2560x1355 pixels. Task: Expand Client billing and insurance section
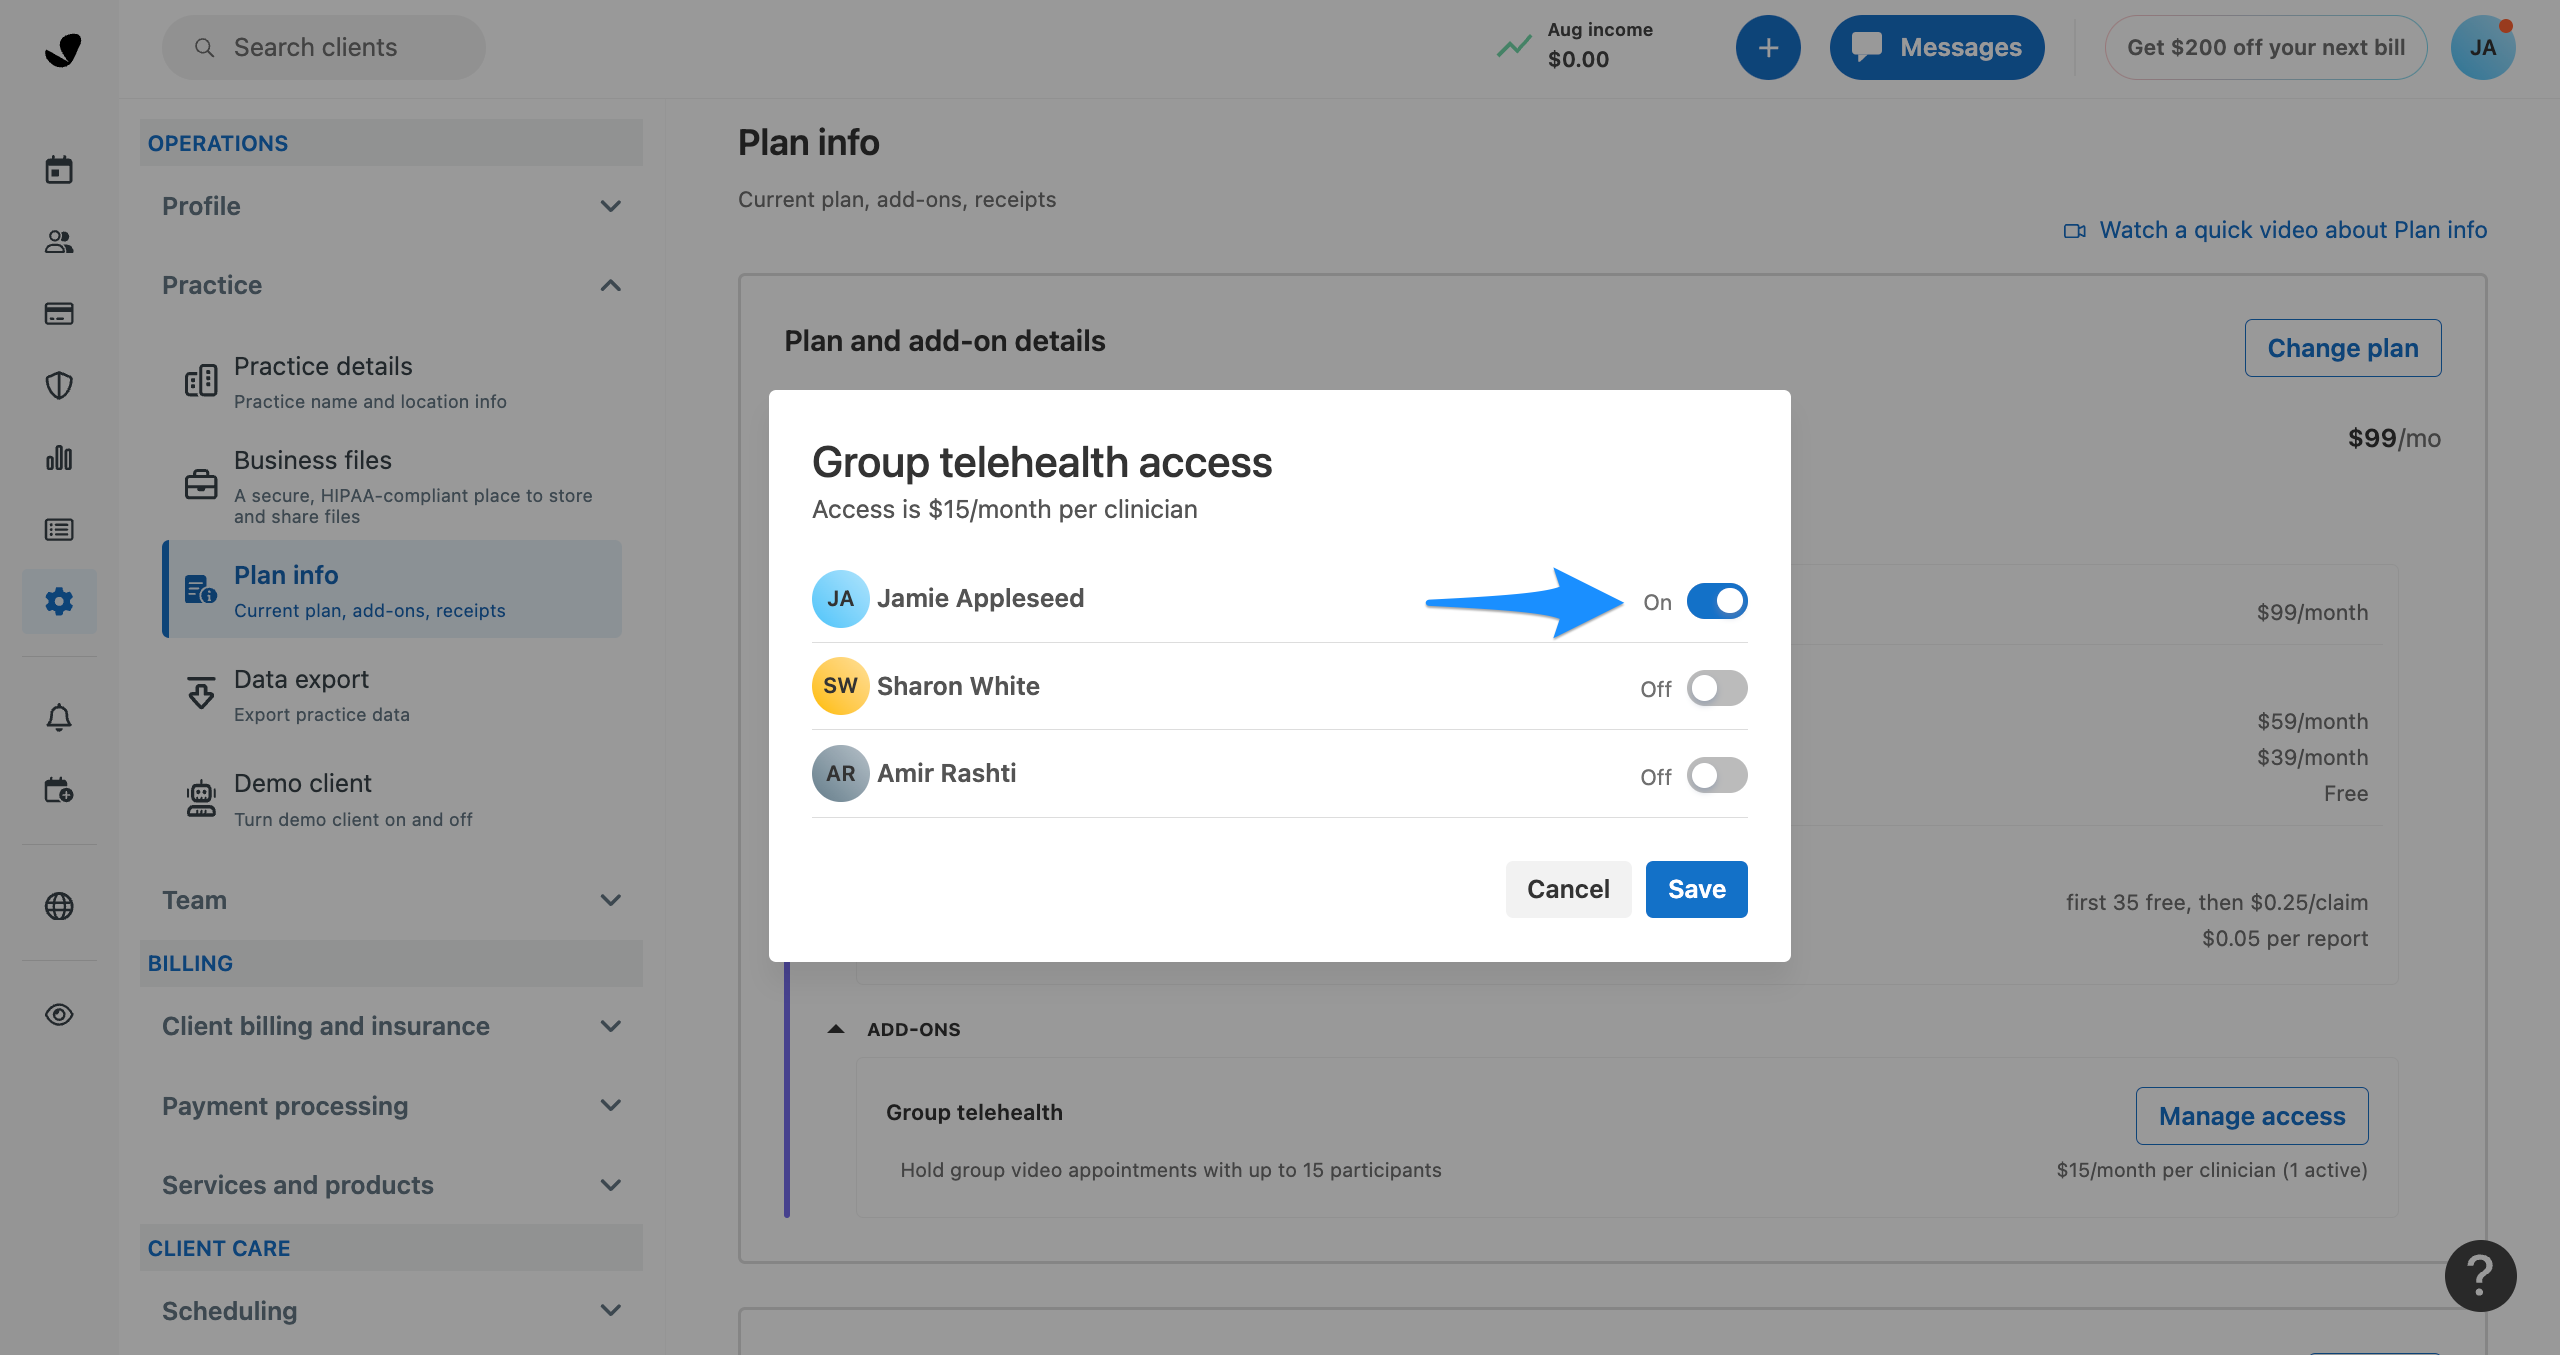[392, 1026]
